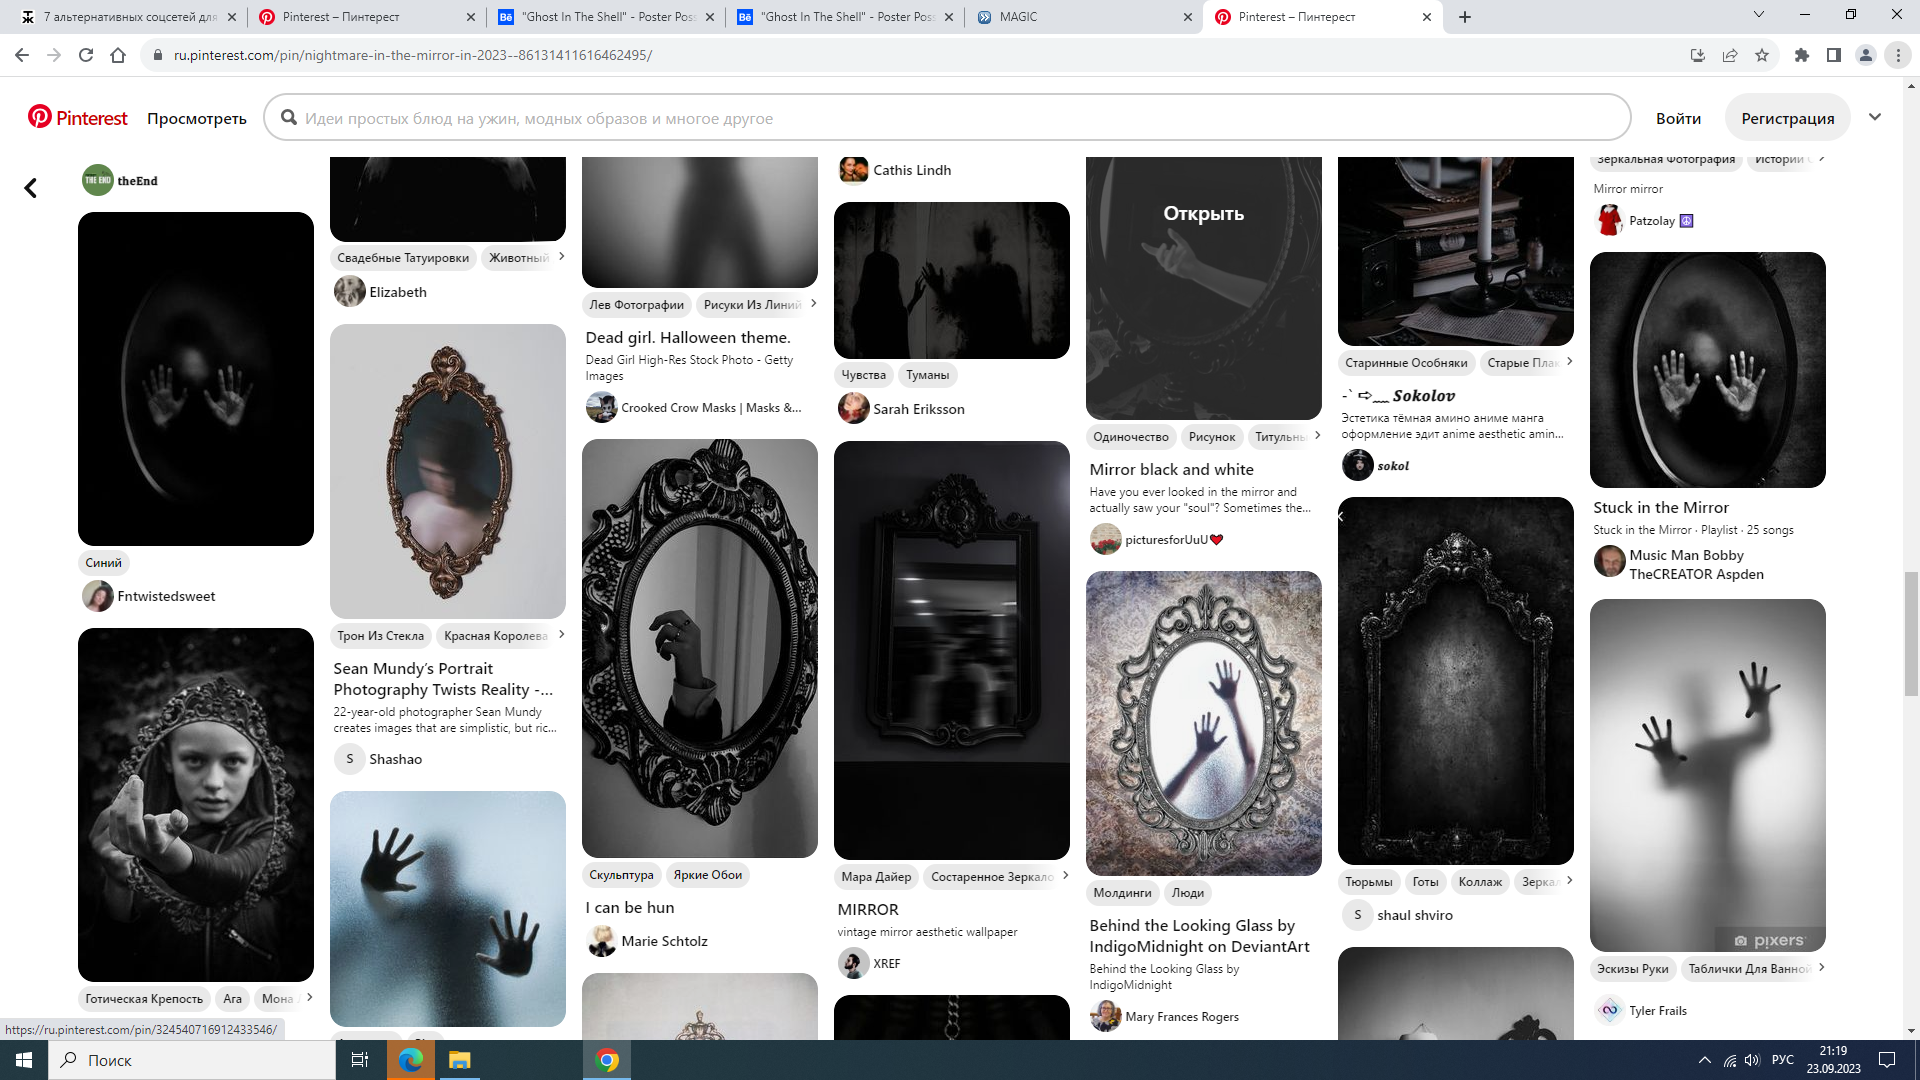Screen dimensions: 1920x1080
Task: Go to the browser home page icon
Action: (118, 55)
